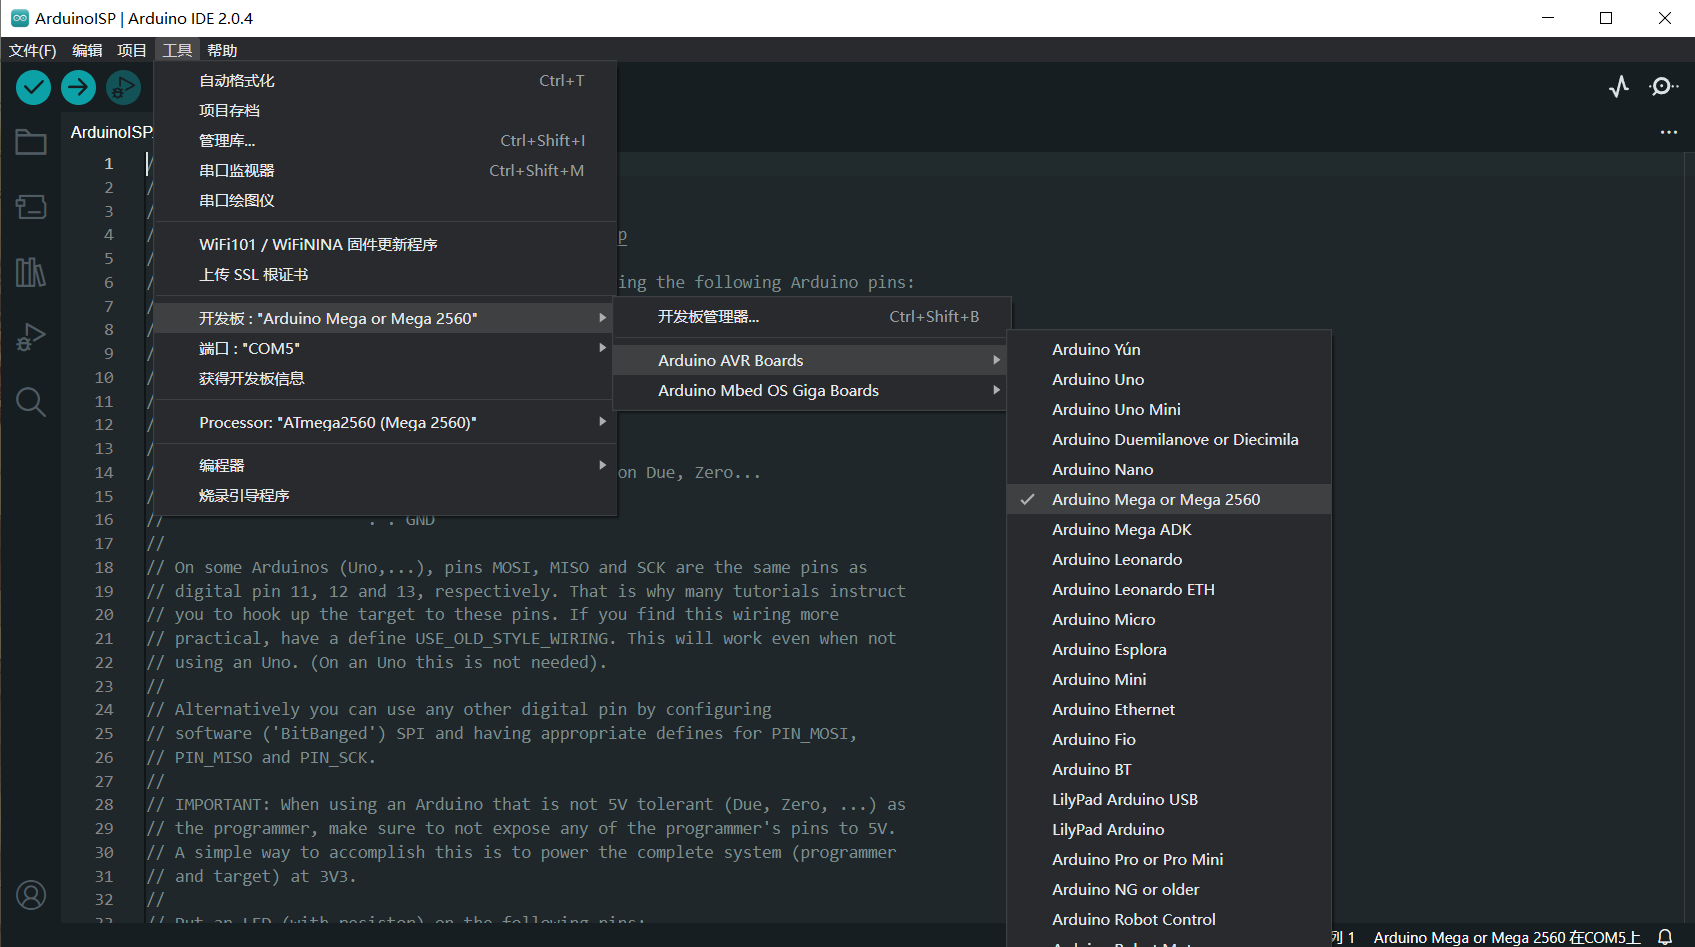Open the tab bar three-dots menu
The image size is (1695, 947).
point(1669,132)
